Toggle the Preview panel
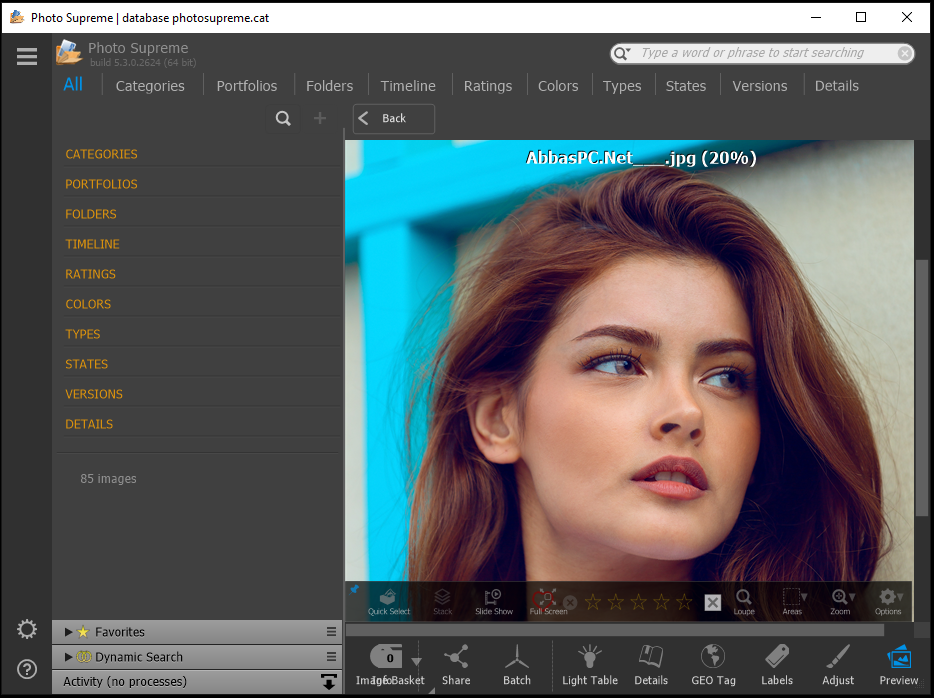934x698 pixels. click(898, 665)
